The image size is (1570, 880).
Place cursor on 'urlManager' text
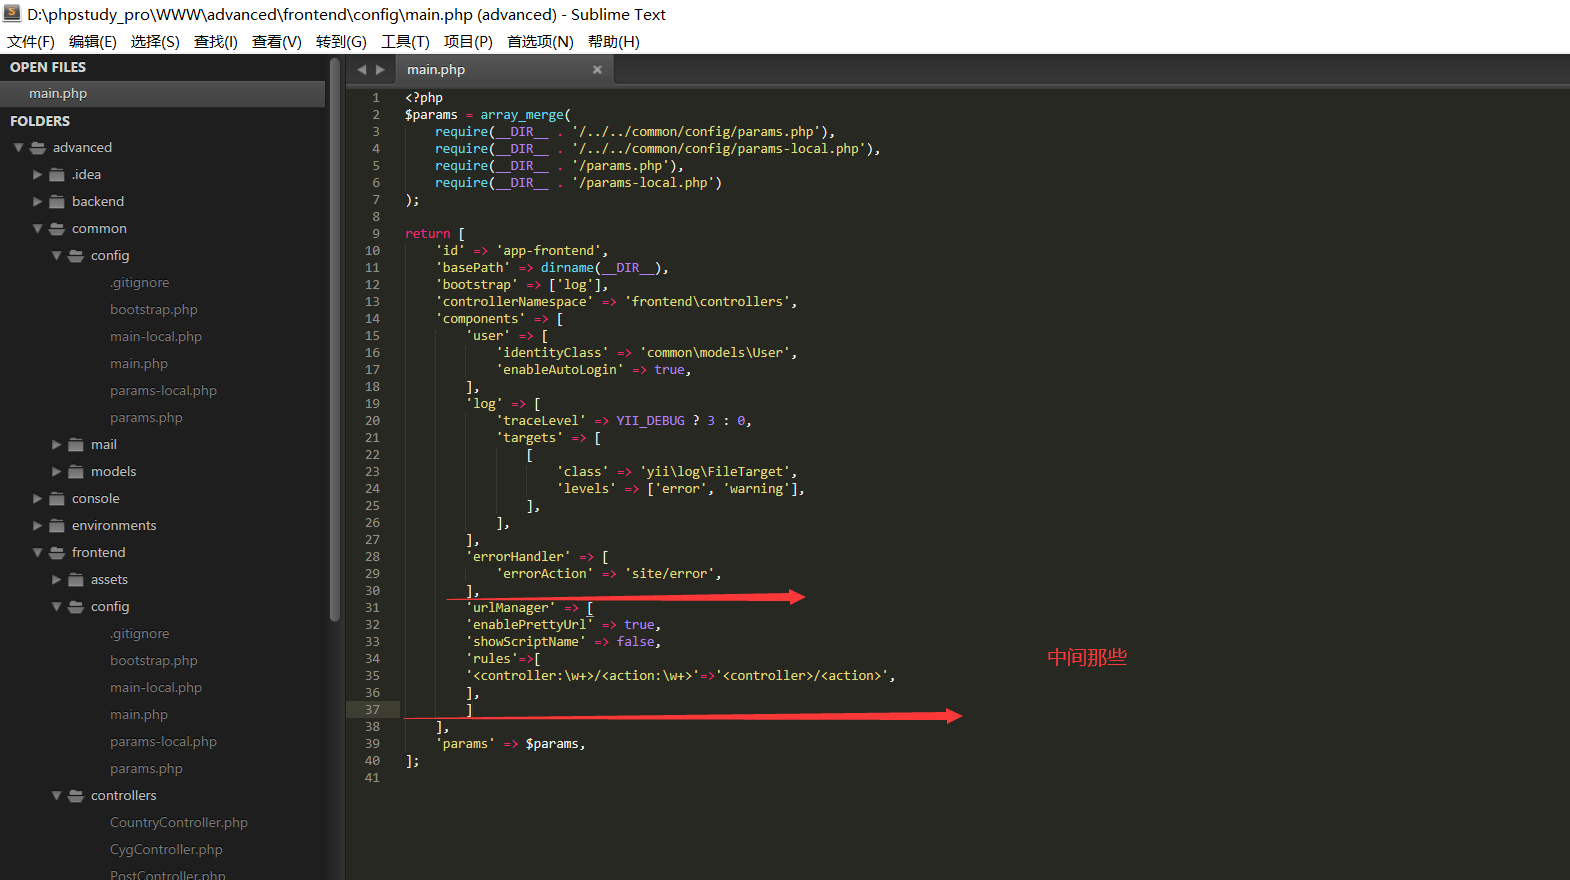click(x=510, y=607)
